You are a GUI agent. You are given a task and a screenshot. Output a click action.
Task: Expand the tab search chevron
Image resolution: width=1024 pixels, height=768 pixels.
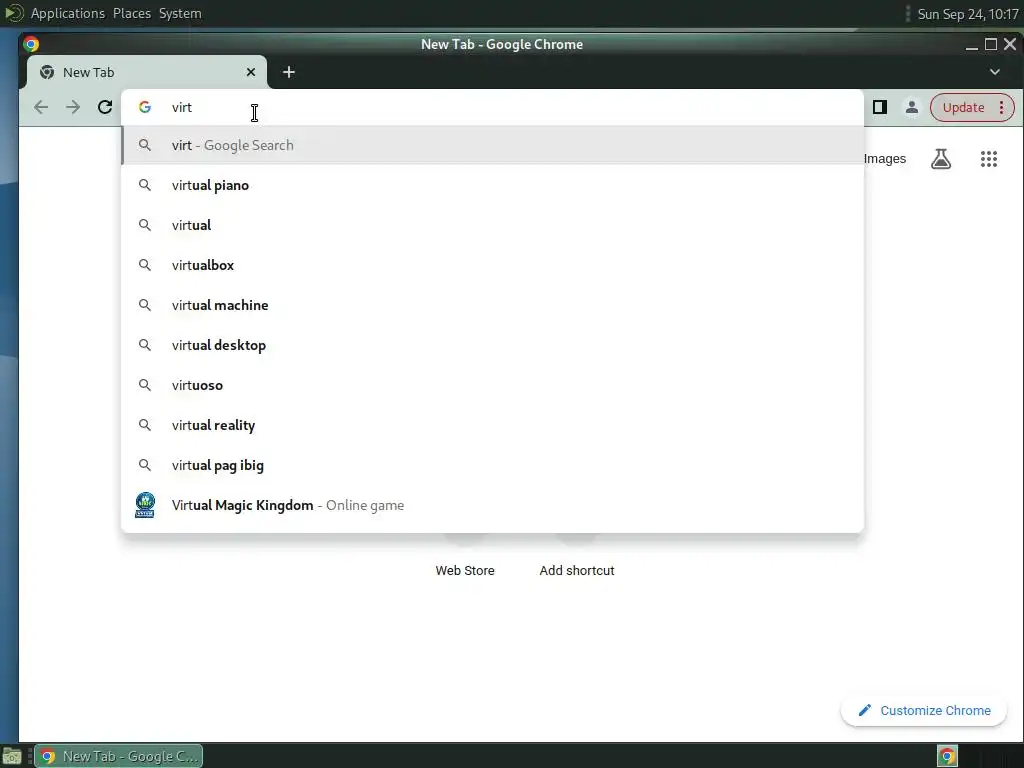point(995,72)
